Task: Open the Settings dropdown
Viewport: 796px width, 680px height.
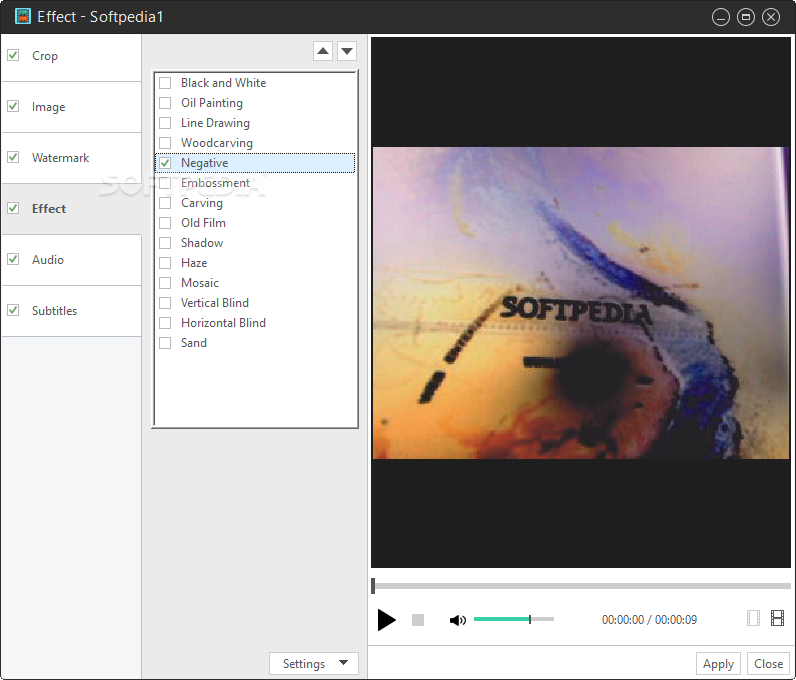Action: point(314,663)
